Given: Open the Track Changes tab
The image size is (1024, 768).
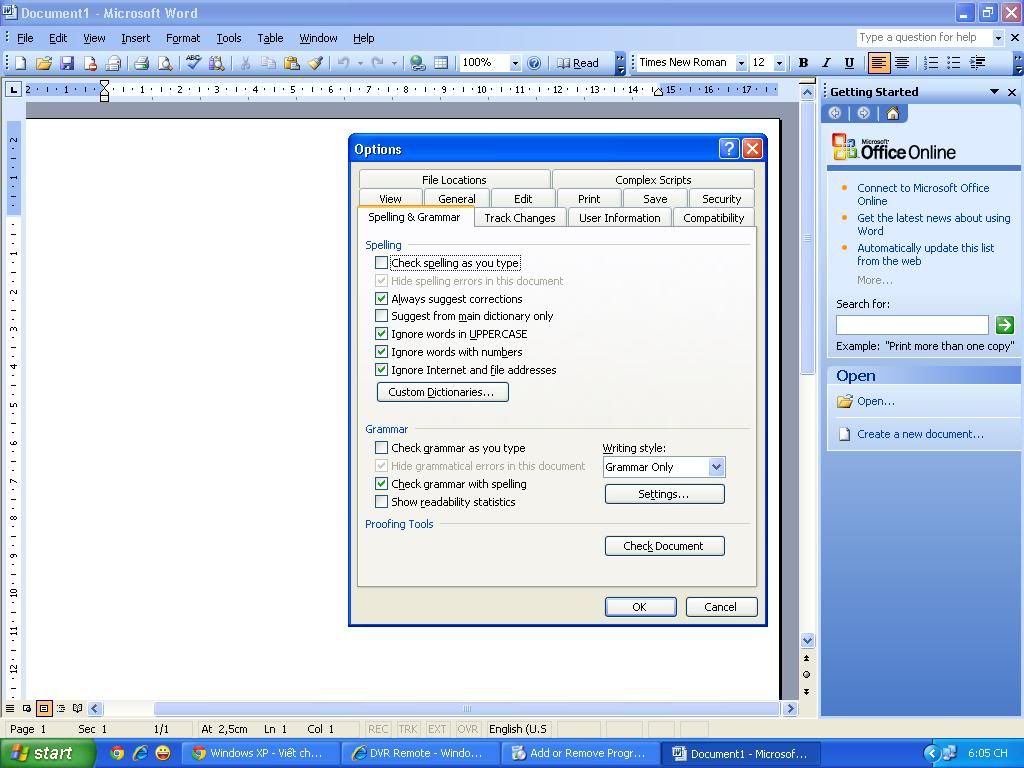Looking at the screenshot, I should click(520, 217).
